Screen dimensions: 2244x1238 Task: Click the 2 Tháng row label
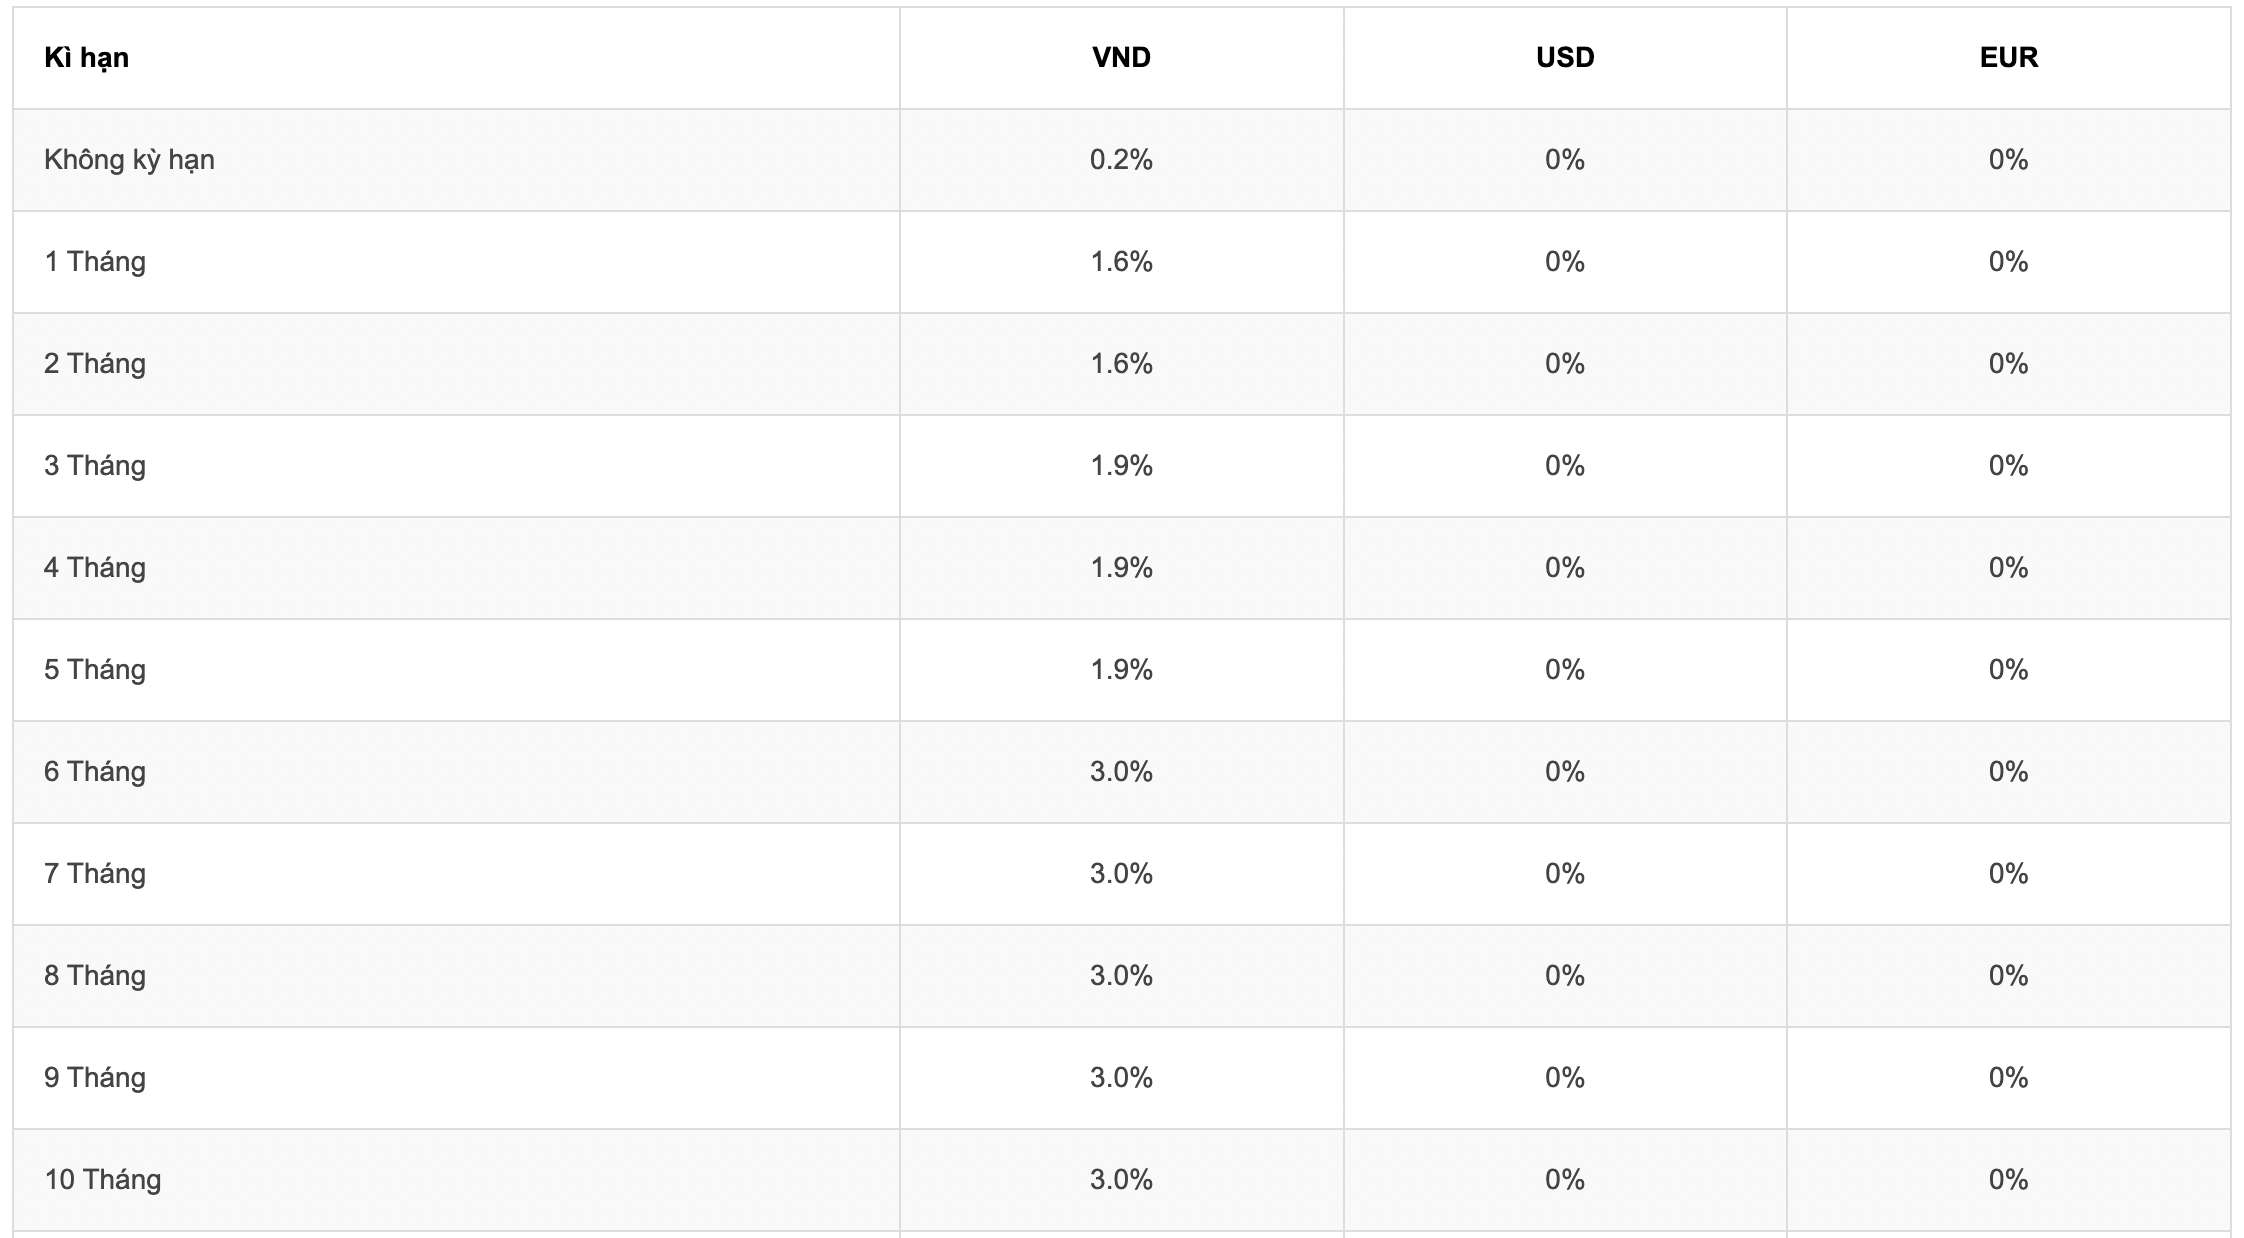[x=95, y=364]
